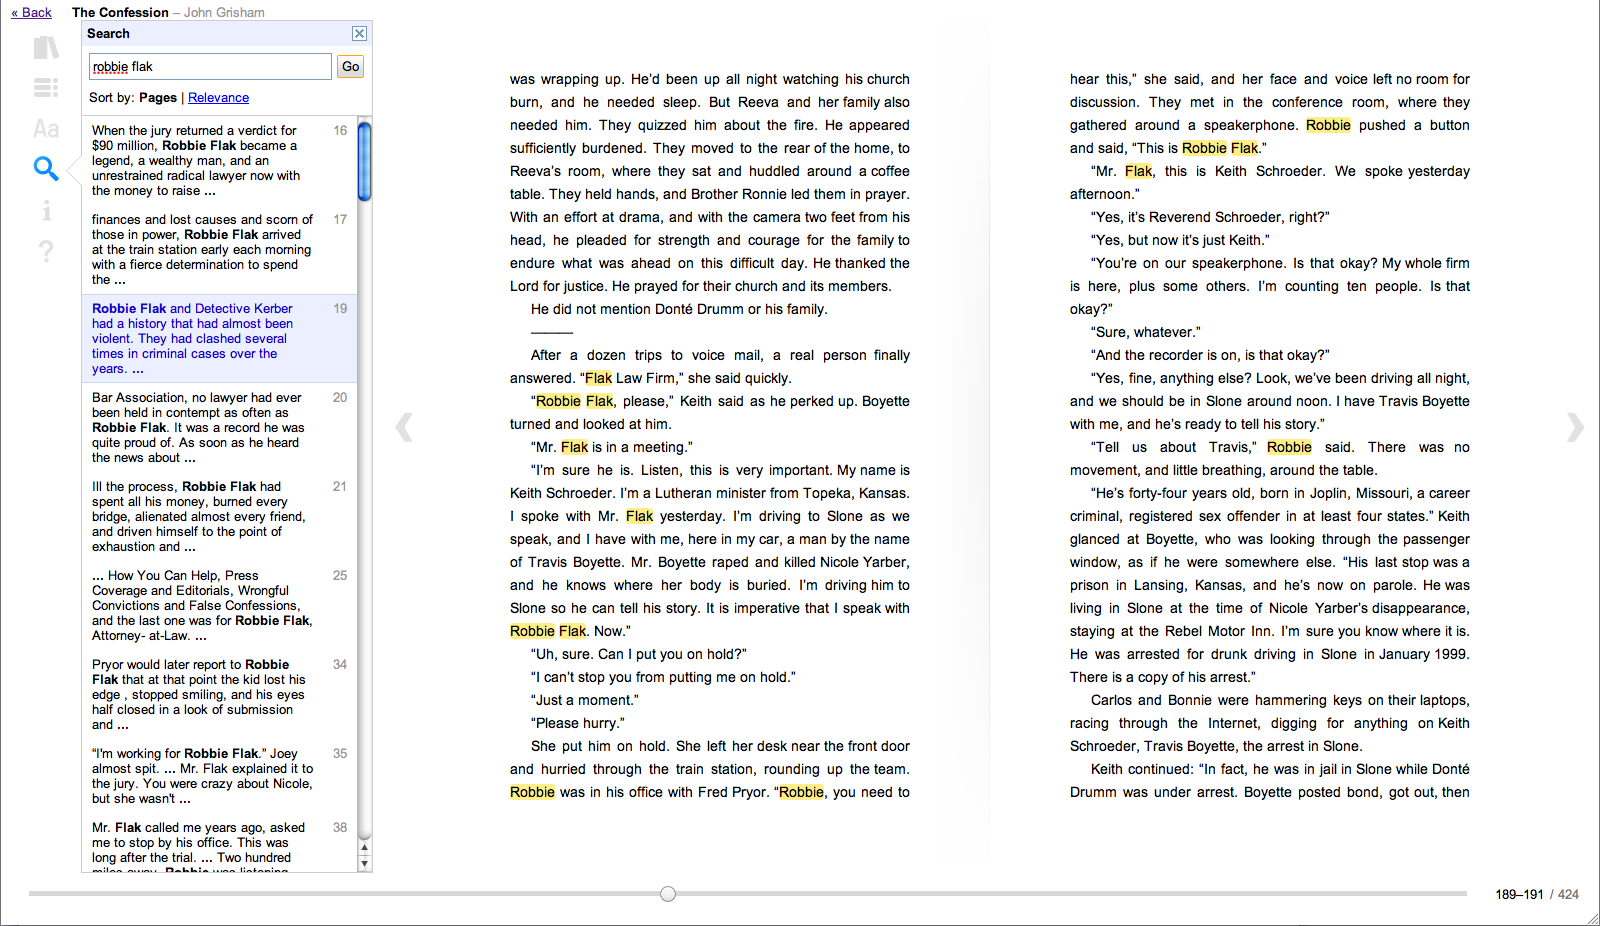Open the page 20 result about Bar Association
The height and width of the screenshot is (926, 1600).
[x=219, y=428]
